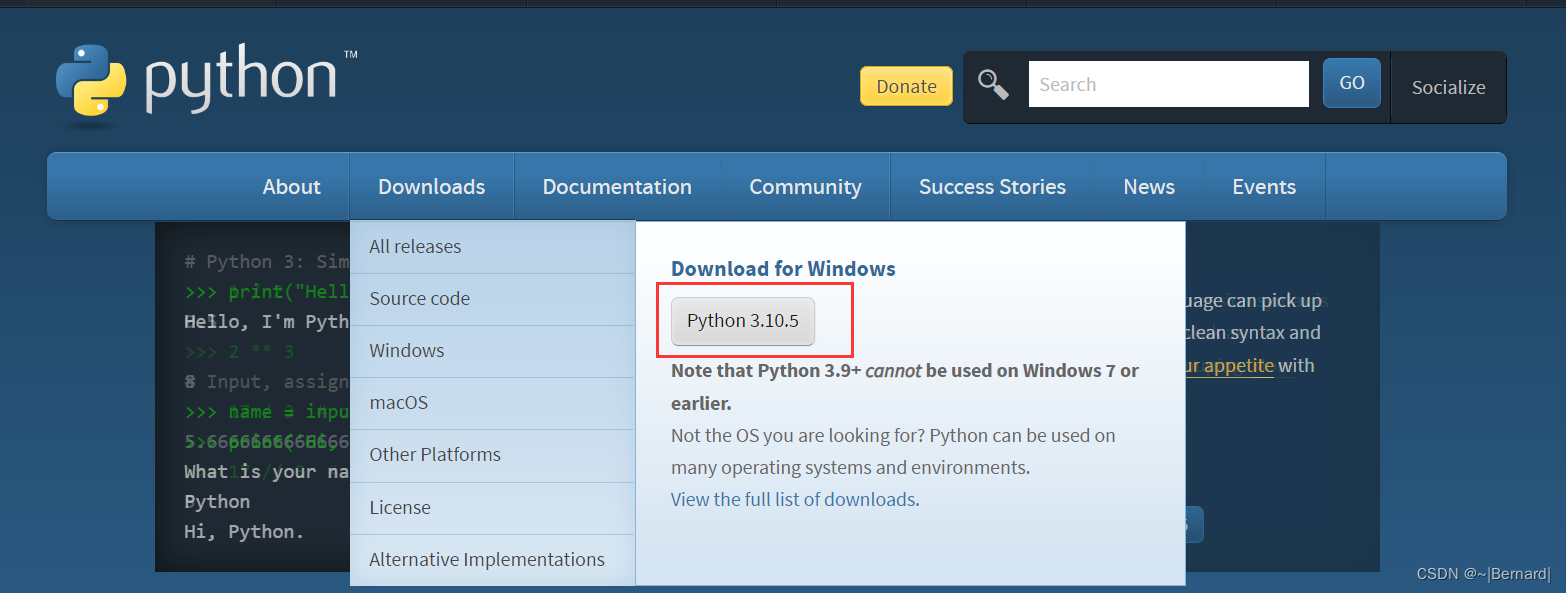Open the Socialize menu
The image size is (1566, 593).
point(1448,87)
